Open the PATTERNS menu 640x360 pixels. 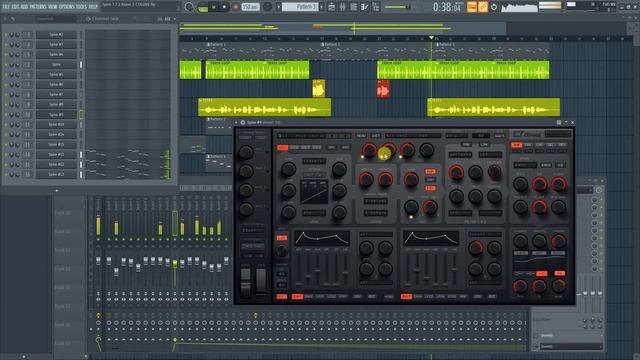tap(38, 7)
